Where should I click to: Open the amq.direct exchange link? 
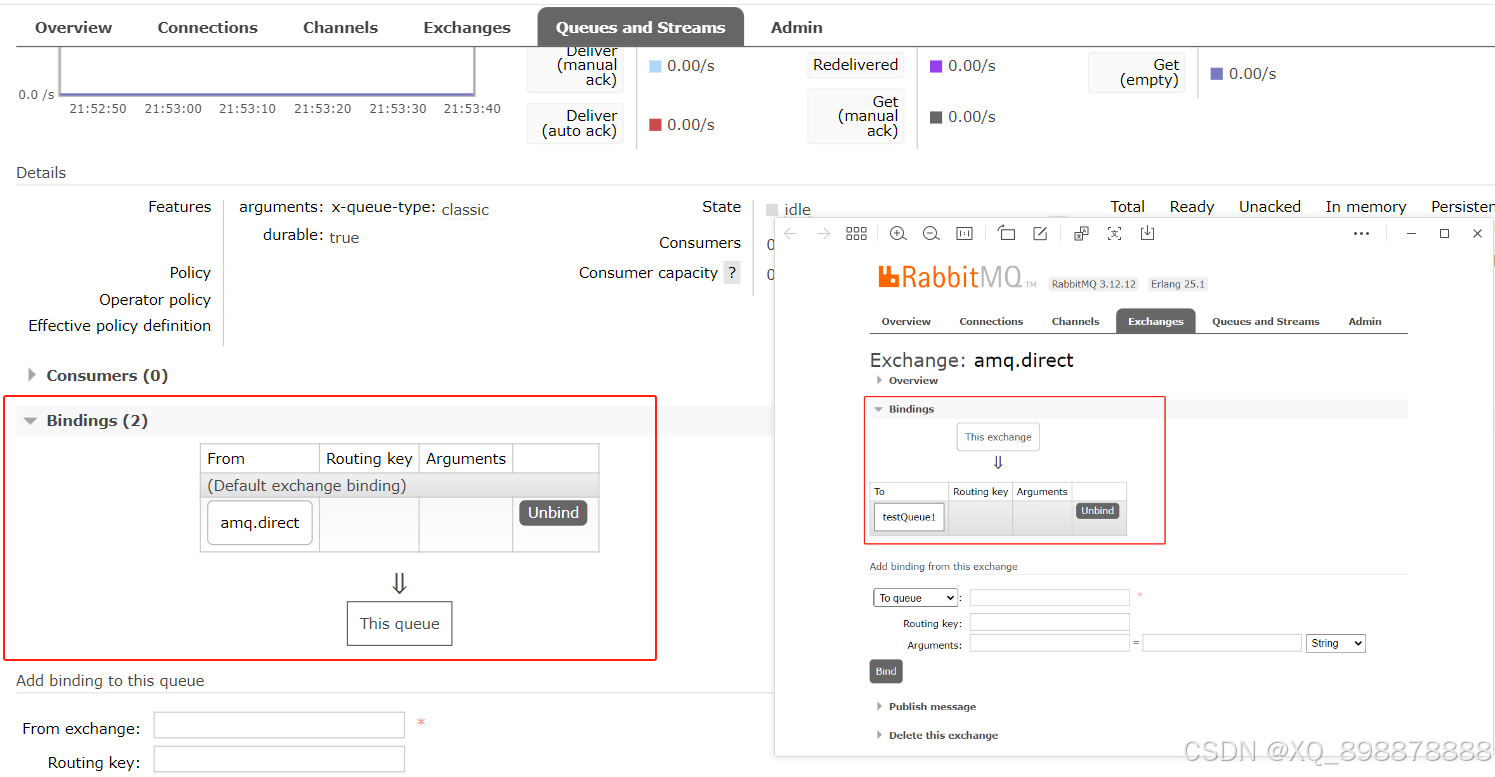[x=260, y=523]
